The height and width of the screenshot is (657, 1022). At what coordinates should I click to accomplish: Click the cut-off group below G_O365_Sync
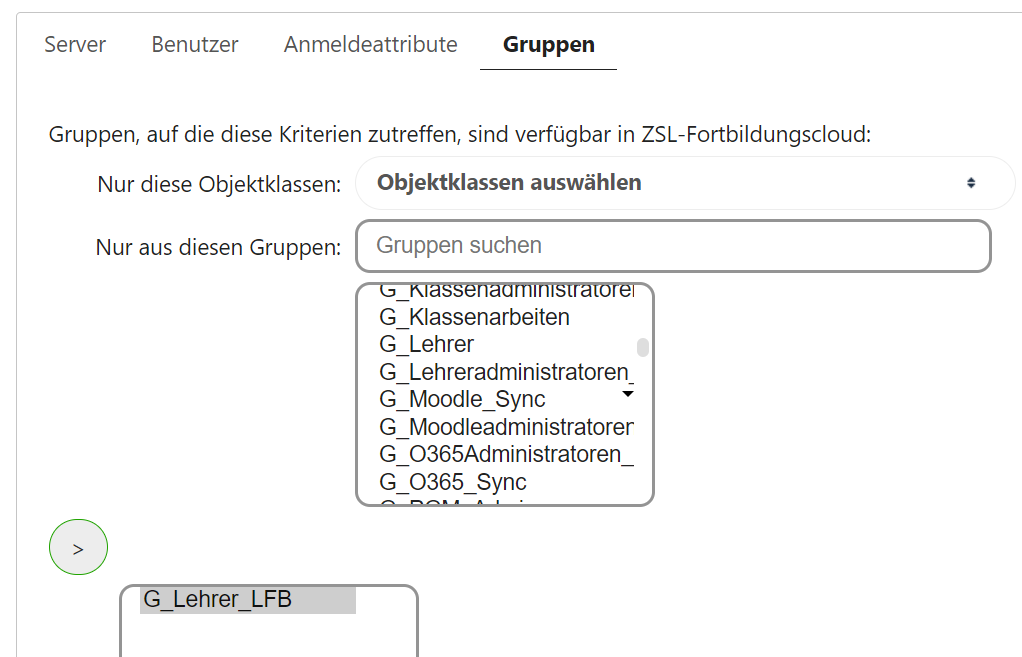click(453, 500)
